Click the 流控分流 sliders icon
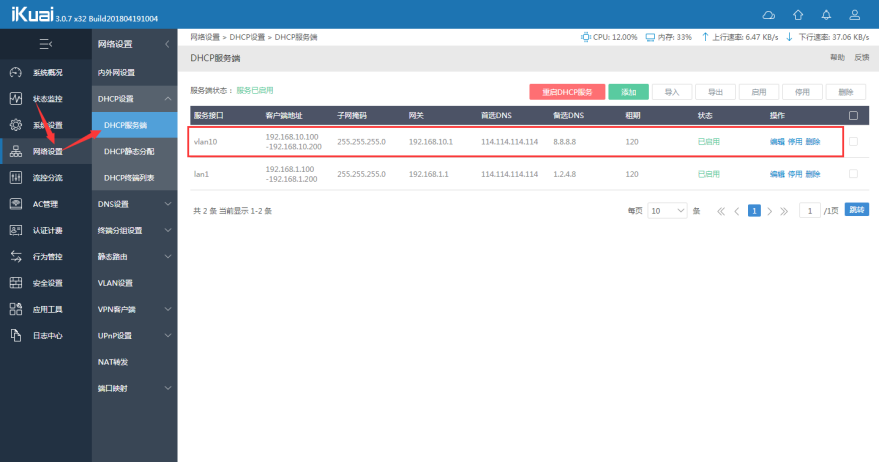The width and height of the screenshot is (879, 462). 16,178
